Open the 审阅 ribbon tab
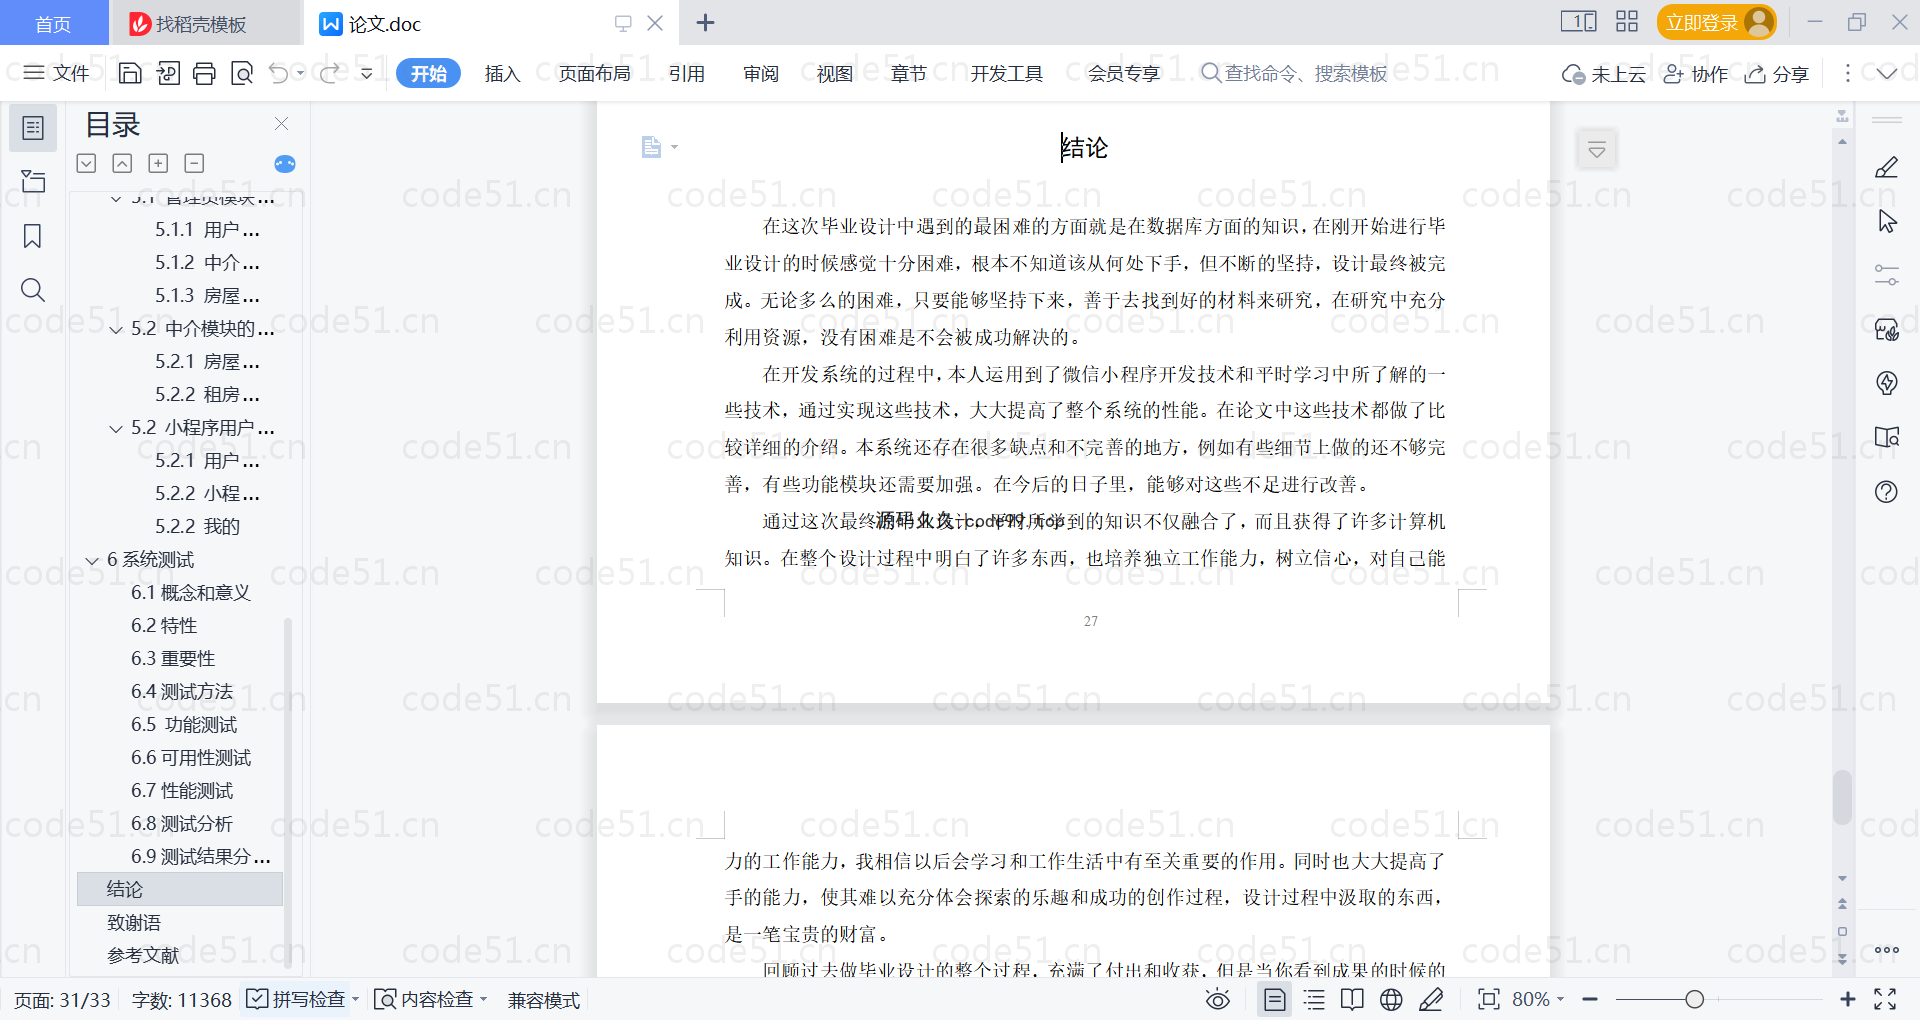Viewport: 1920px width, 1020px height. coord(761,73)
